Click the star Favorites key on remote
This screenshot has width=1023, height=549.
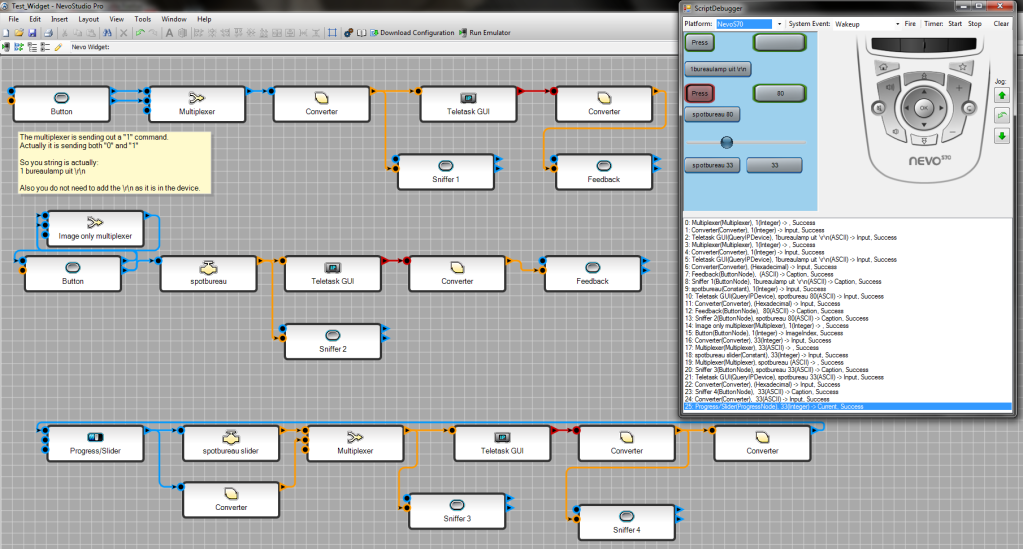(963, 67)
